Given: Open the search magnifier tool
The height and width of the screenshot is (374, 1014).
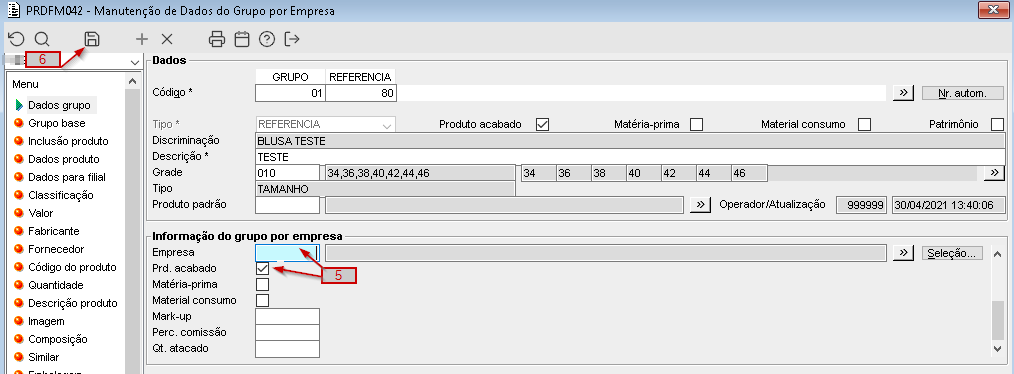Looking at the screenshot, I should click(x=42, y=39).
